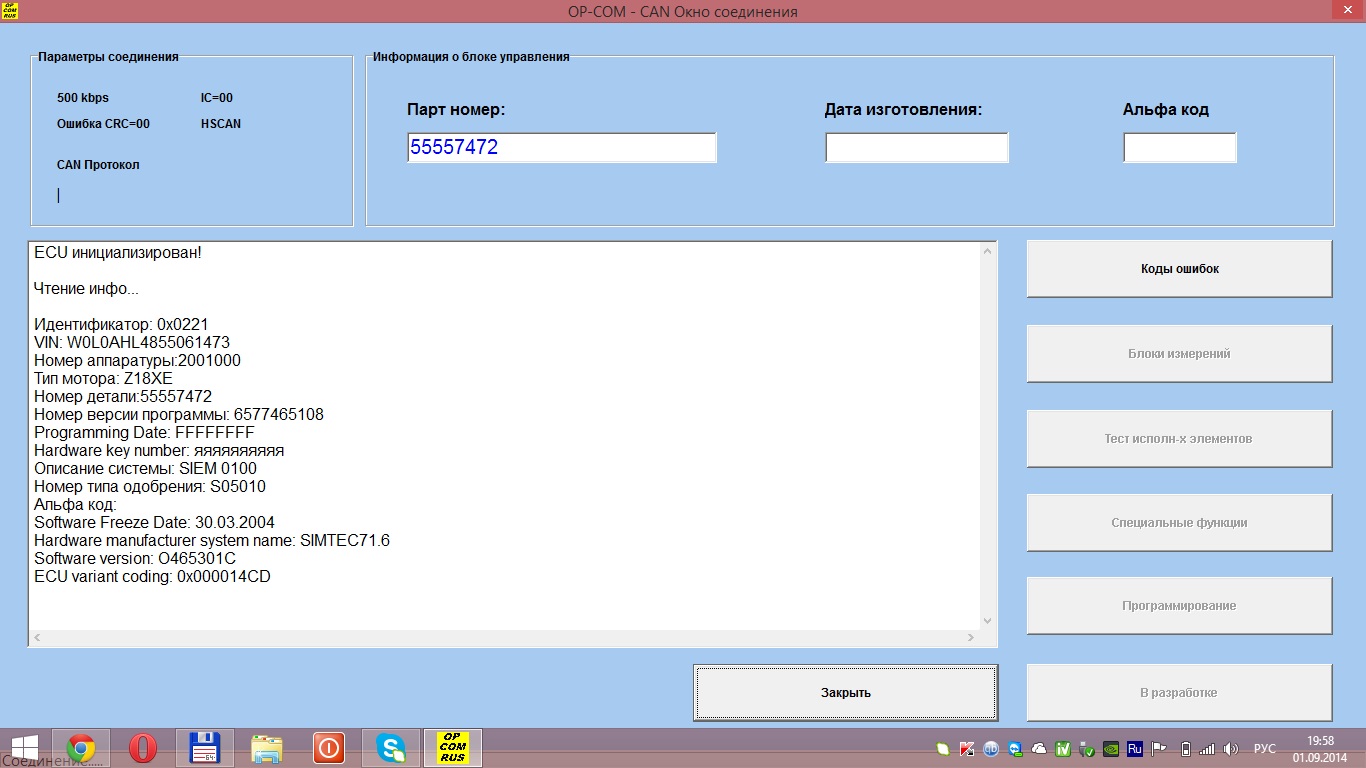
Task: Click the Программирование button
Action: [x=1179, y=606]
